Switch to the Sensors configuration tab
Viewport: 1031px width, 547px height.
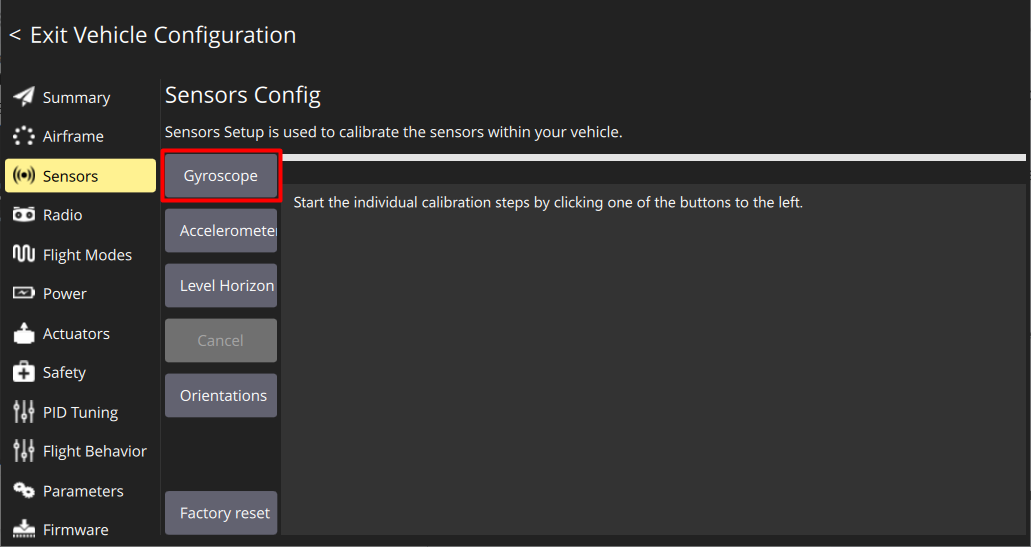click(x=80, y=176)
